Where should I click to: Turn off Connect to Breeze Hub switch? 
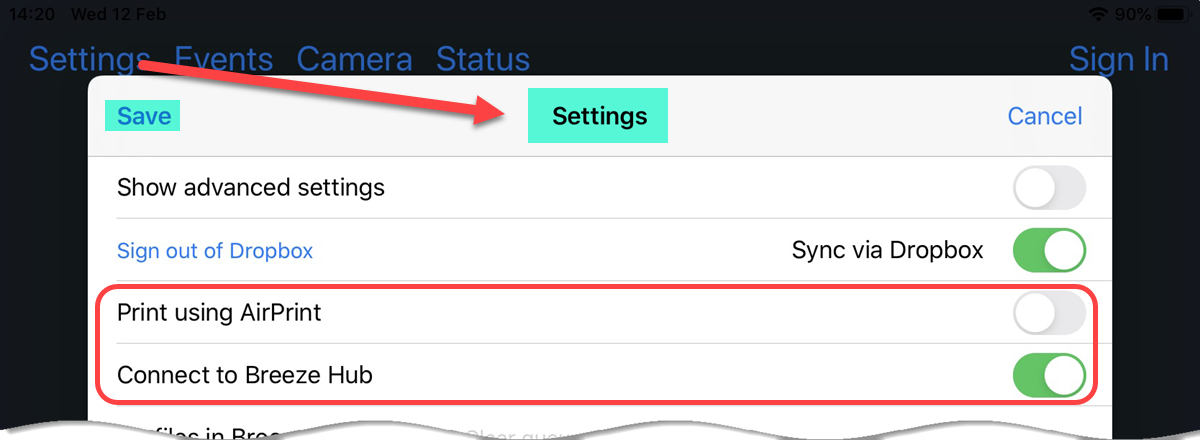coord(1049,375)
